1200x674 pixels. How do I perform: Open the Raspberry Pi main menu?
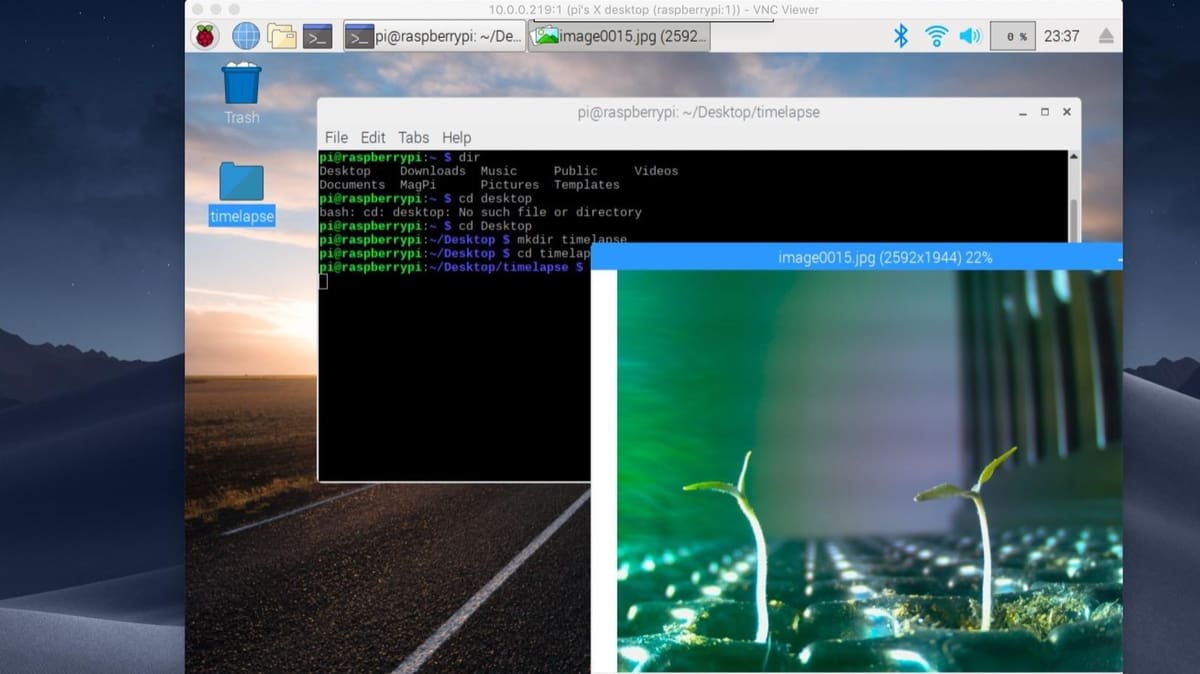tap(205, 36)
